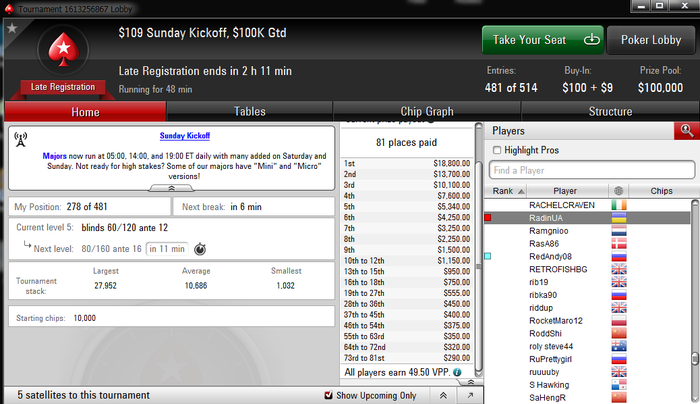Click the Take Your Seat button
Image resolution: width=700 pixels, height=404 pixels.
click(543, 40)
